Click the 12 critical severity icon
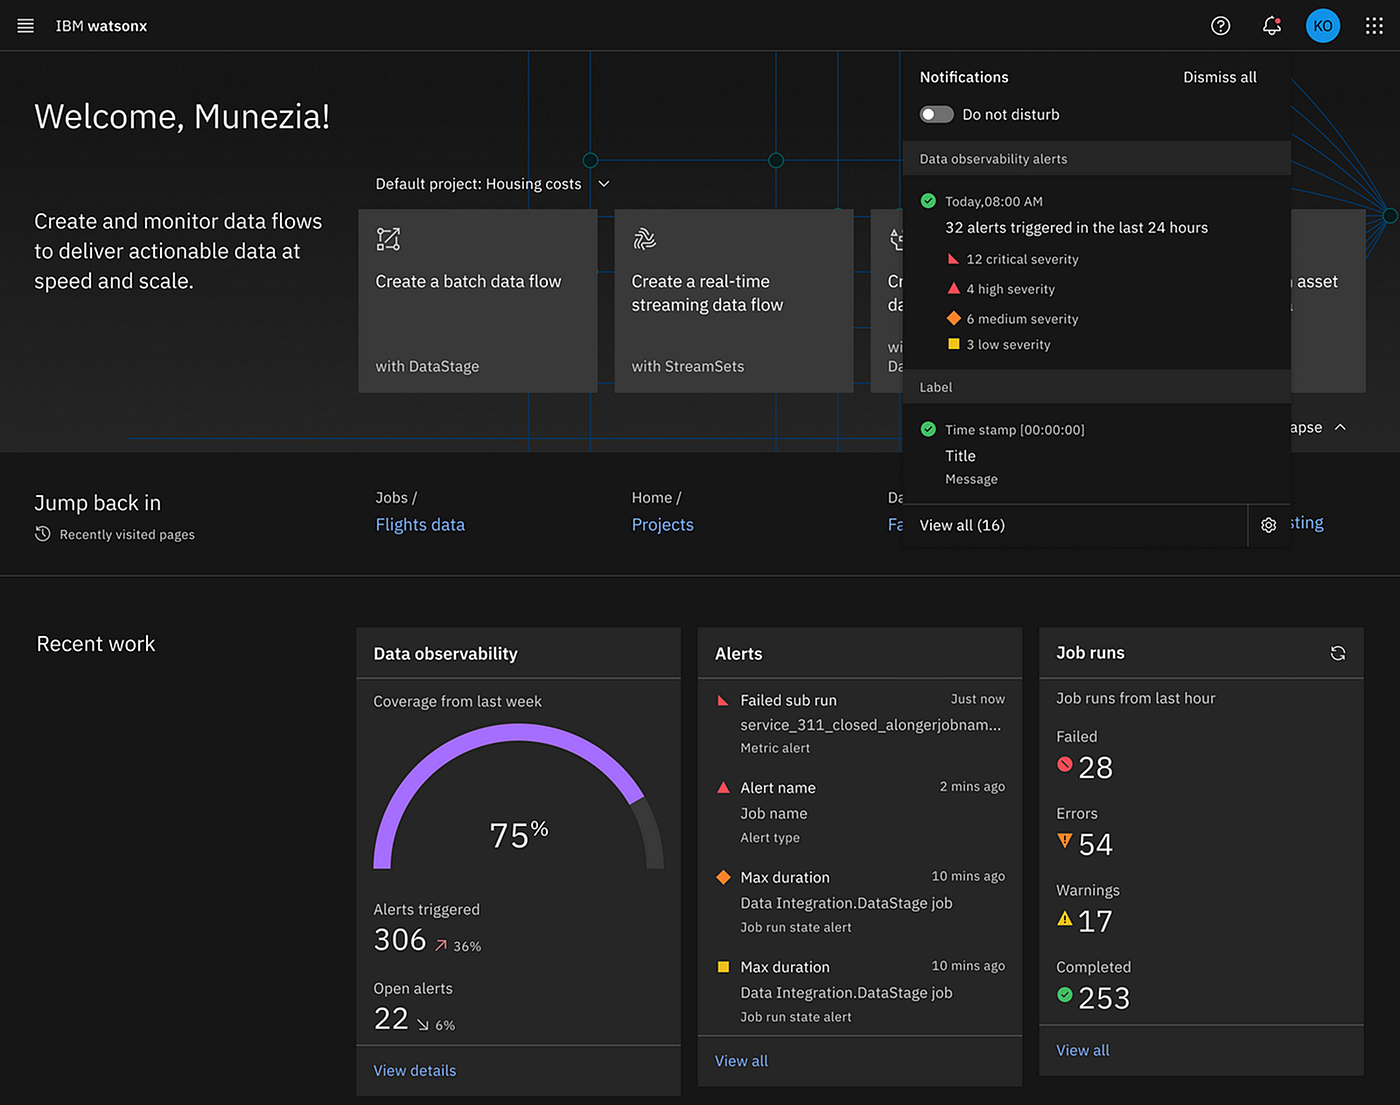This screenshot has height=1105, width=1400. tap(953, 259)
